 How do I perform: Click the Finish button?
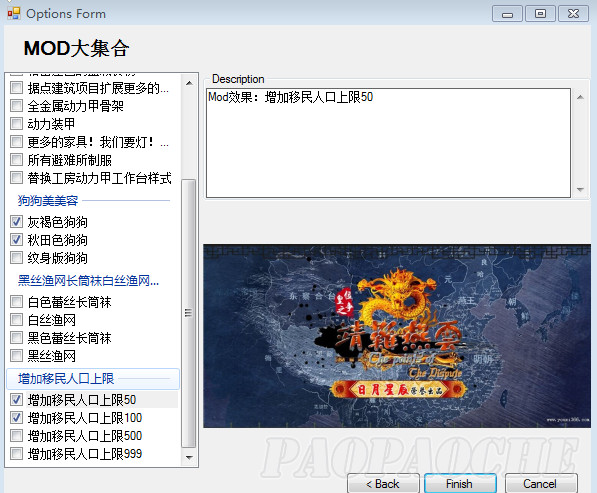tap(460, 483)
